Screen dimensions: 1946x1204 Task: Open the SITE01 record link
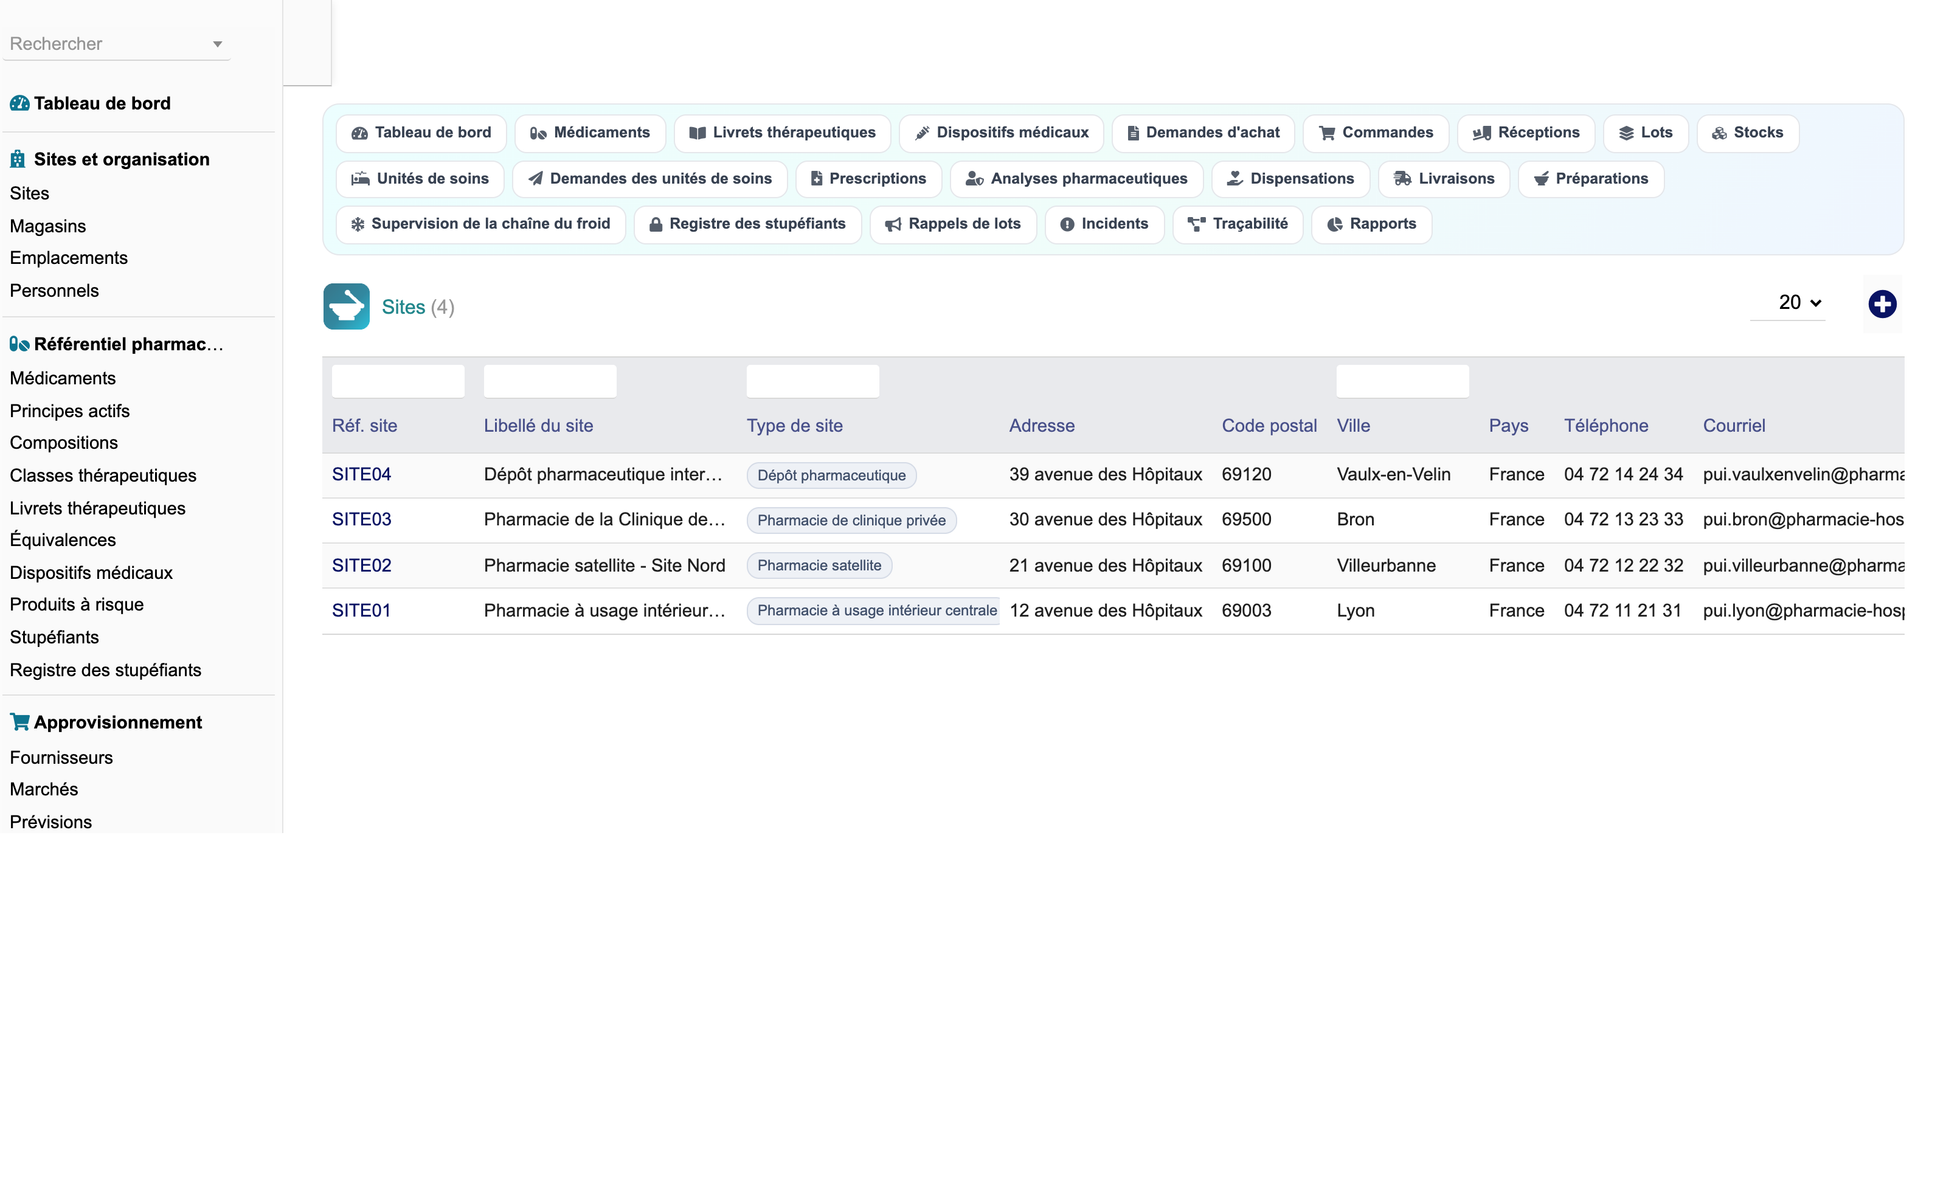(361, 611)
